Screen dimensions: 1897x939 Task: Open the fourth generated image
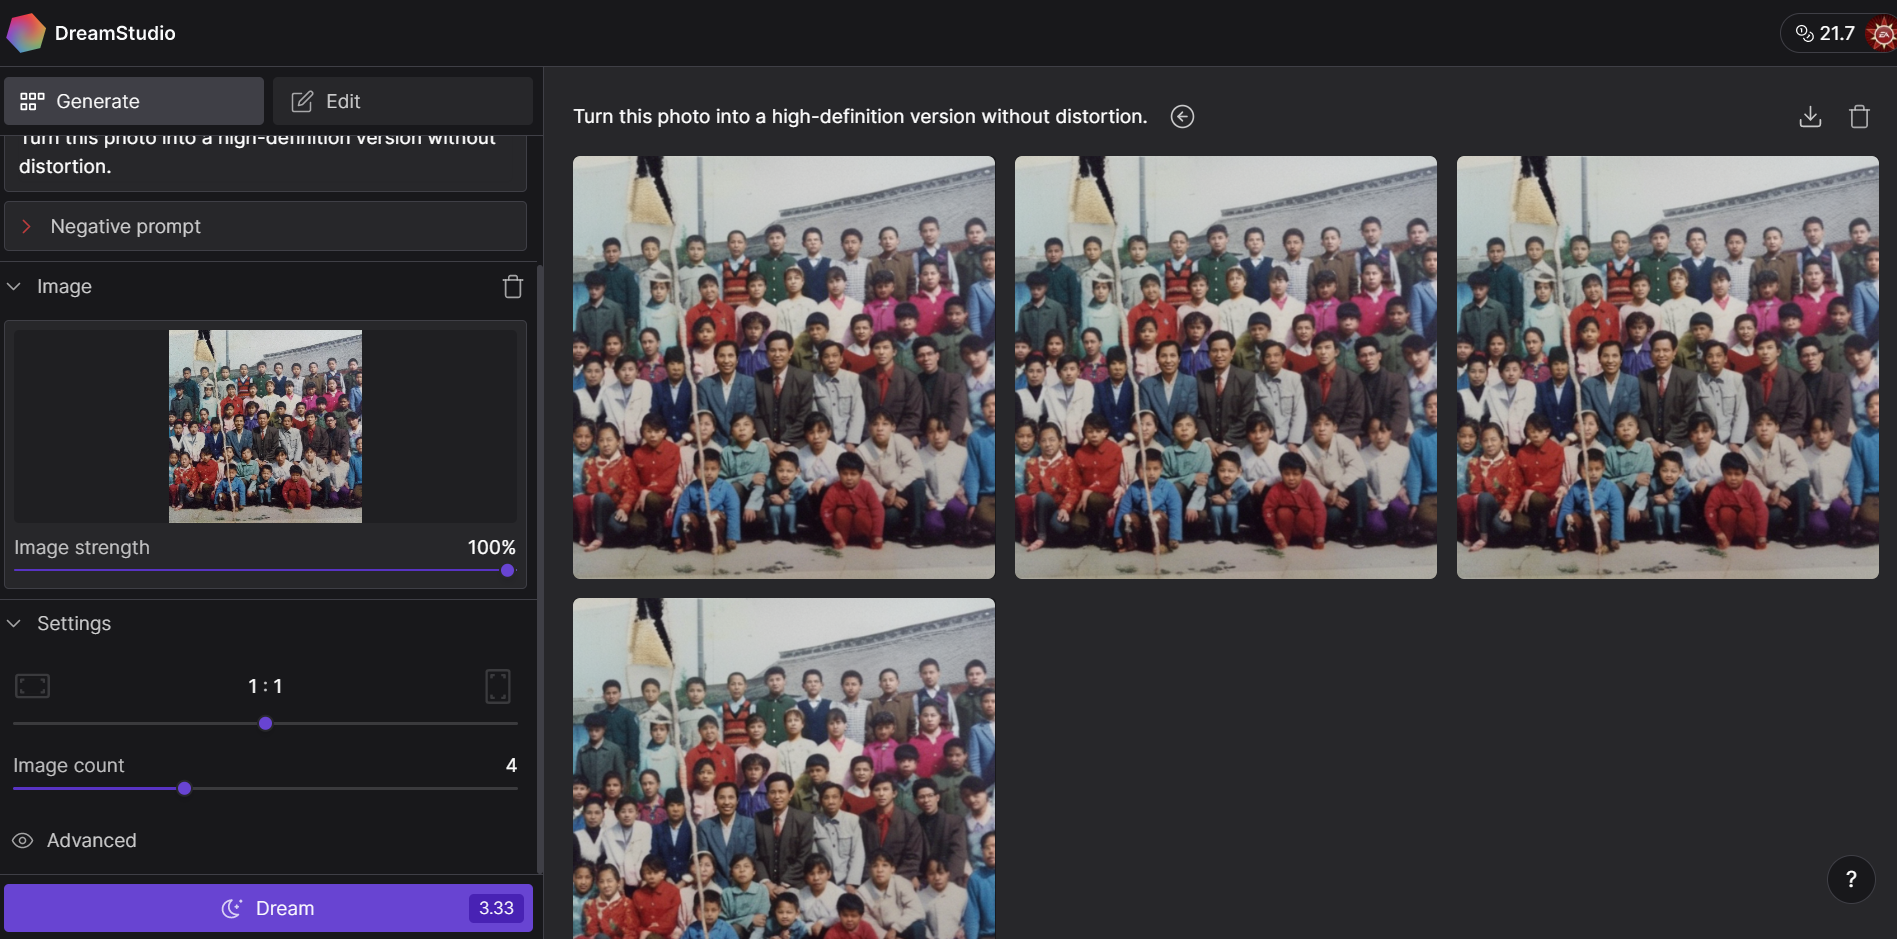(x=784, y=768)
